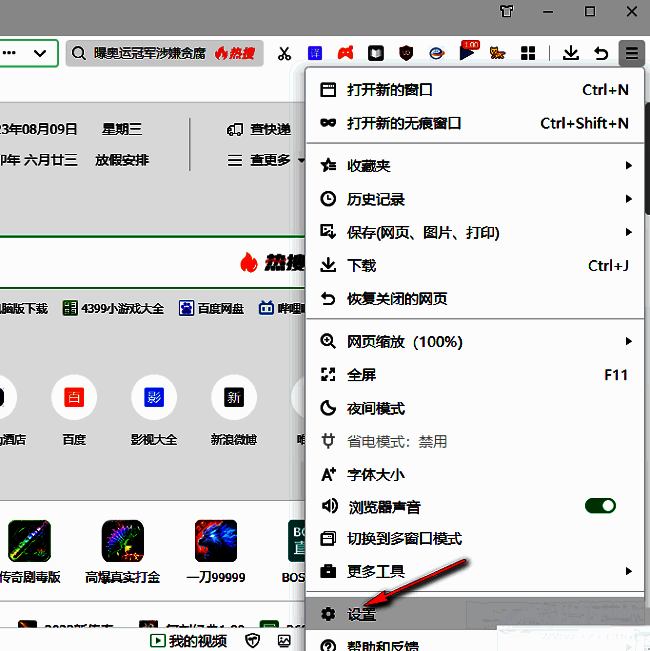This screenshot has width=650, height=651.
Task: Open the four-square extensions grid icon
Action: tap(528, 53)
